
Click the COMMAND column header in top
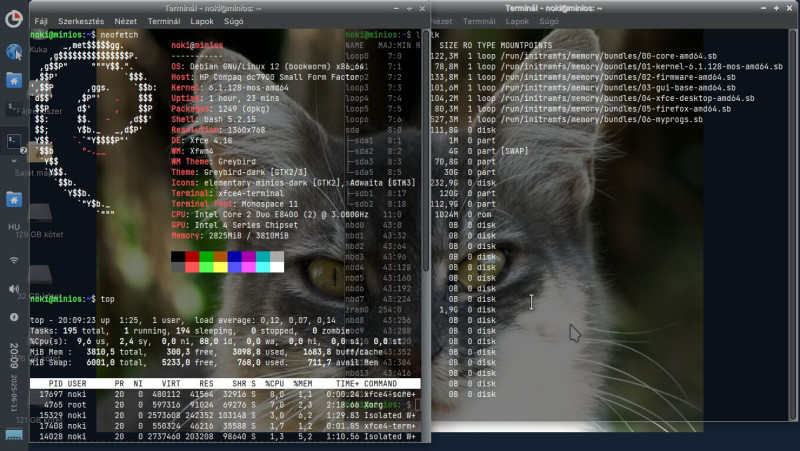[380, 384]
